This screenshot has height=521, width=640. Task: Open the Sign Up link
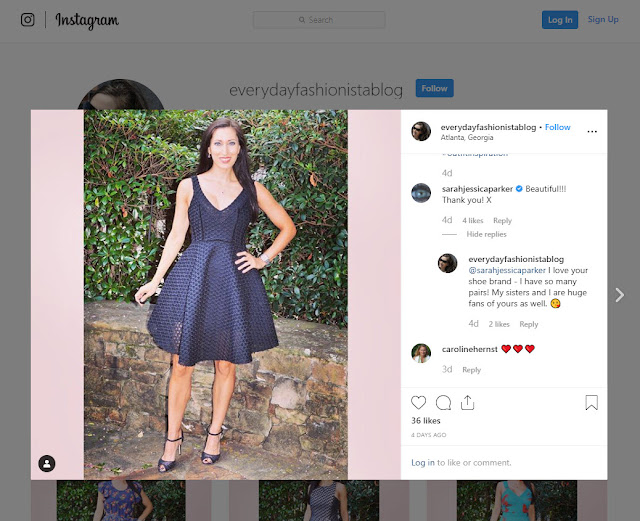pyautogui.click(x=603, y=19)
